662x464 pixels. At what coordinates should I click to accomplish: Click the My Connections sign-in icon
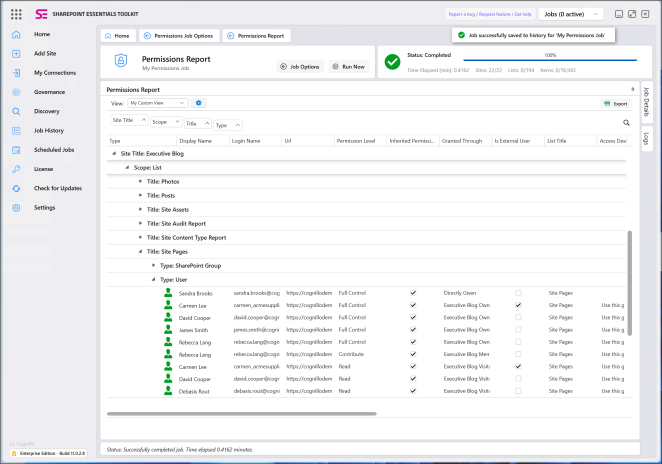pyautogui.click(x=16, y=73)
